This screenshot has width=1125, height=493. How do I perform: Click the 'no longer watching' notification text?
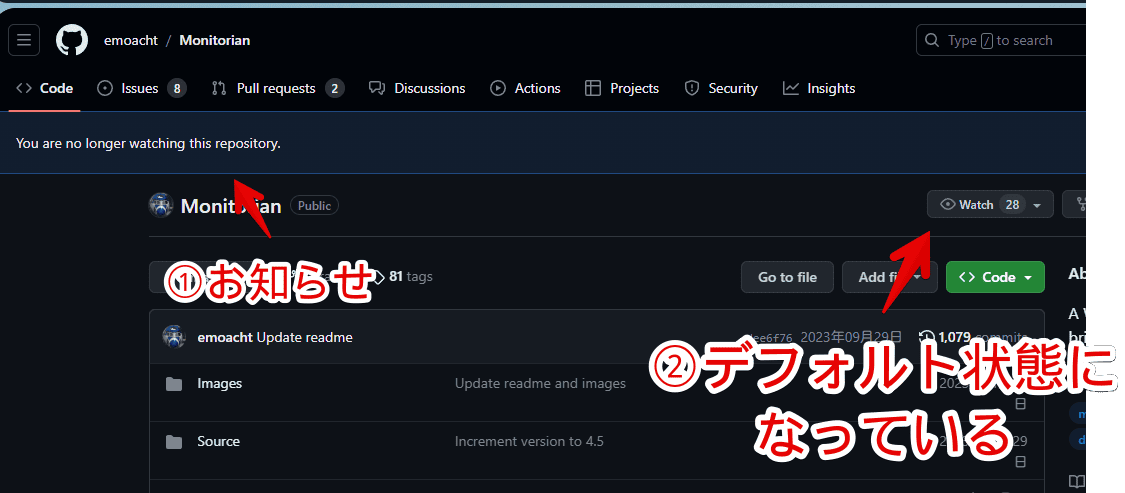[x=149, y=144]
